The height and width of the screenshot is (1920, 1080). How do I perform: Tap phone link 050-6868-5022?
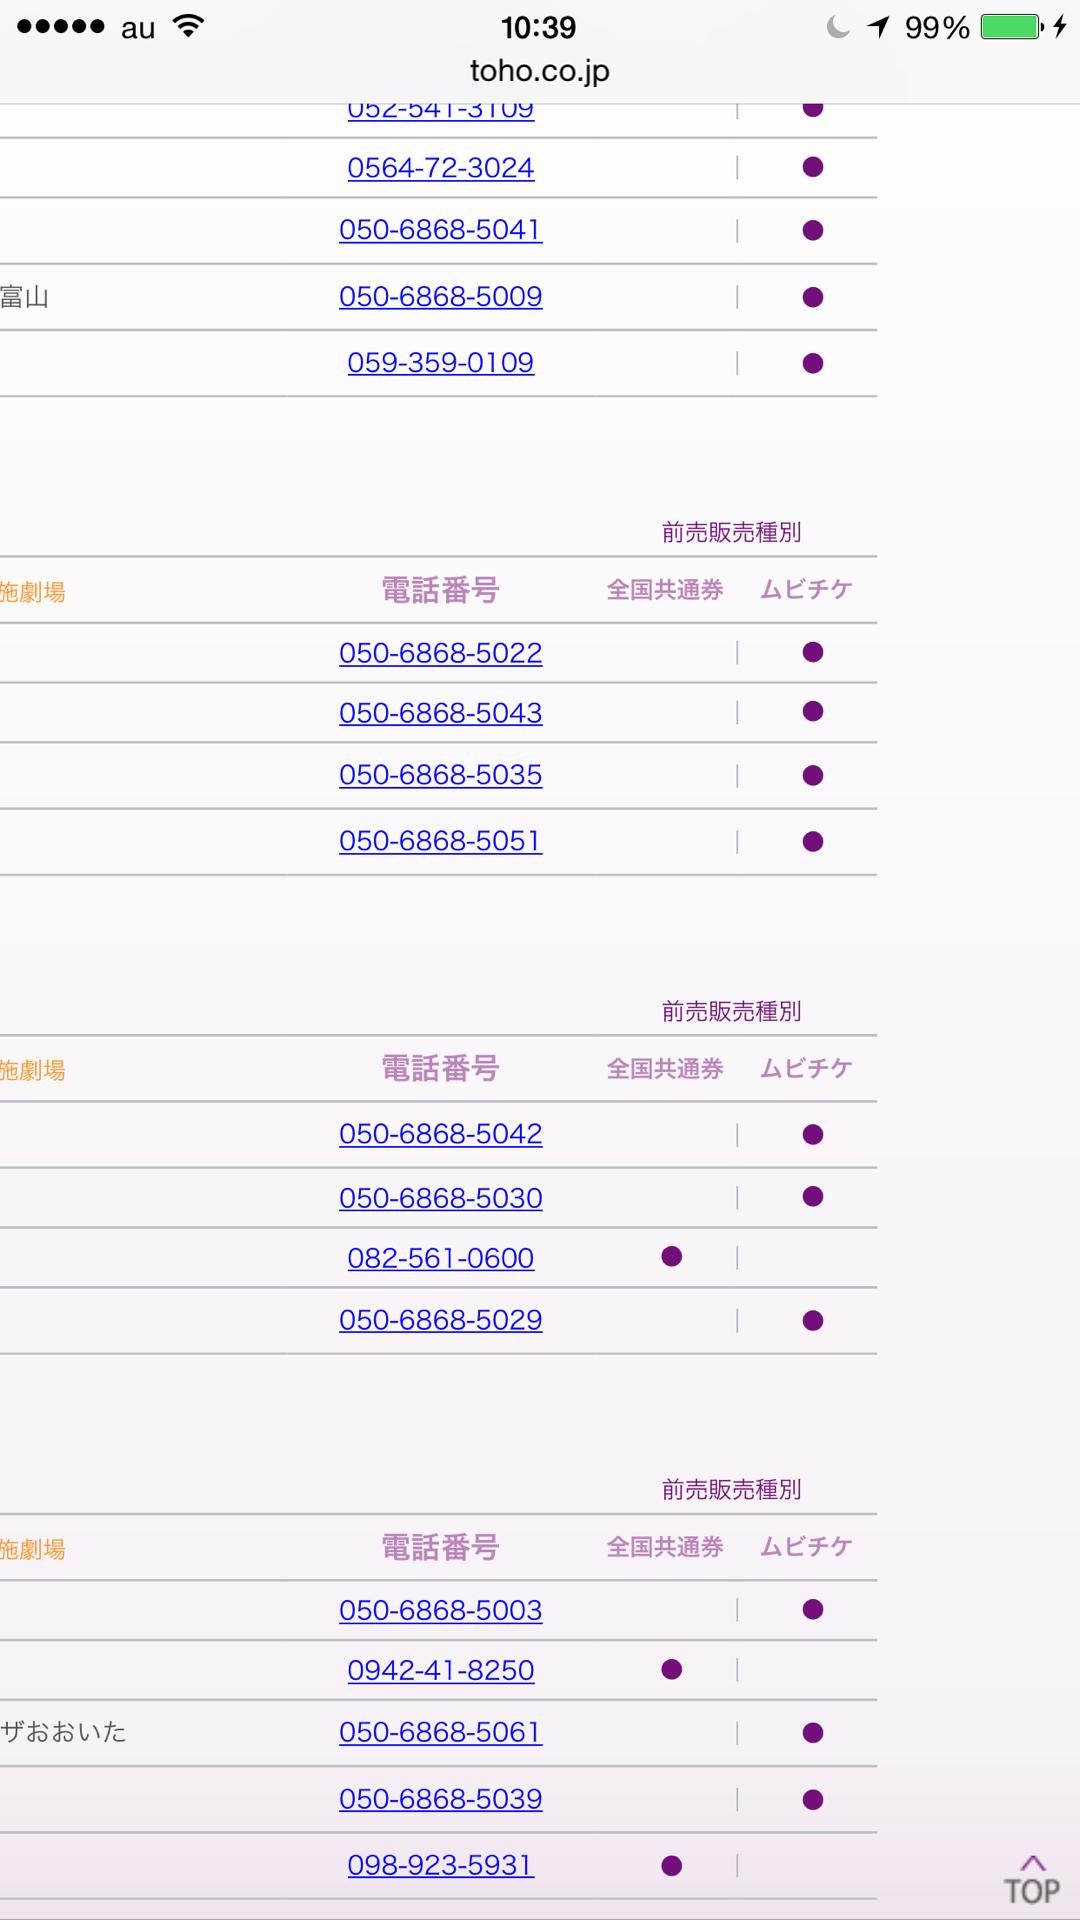coord(440,653)
